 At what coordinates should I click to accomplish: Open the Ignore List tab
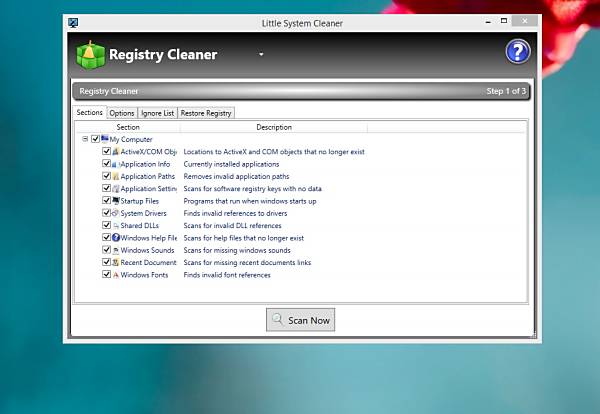click(x=157, y=113)
